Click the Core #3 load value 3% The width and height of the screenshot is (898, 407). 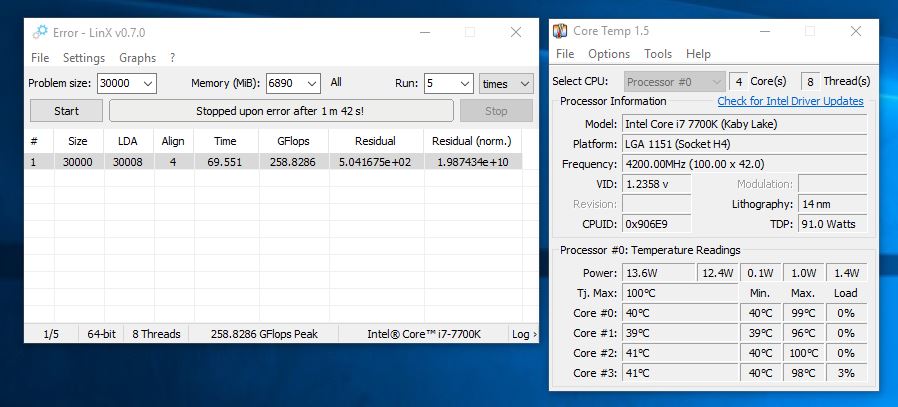point(846,373)
